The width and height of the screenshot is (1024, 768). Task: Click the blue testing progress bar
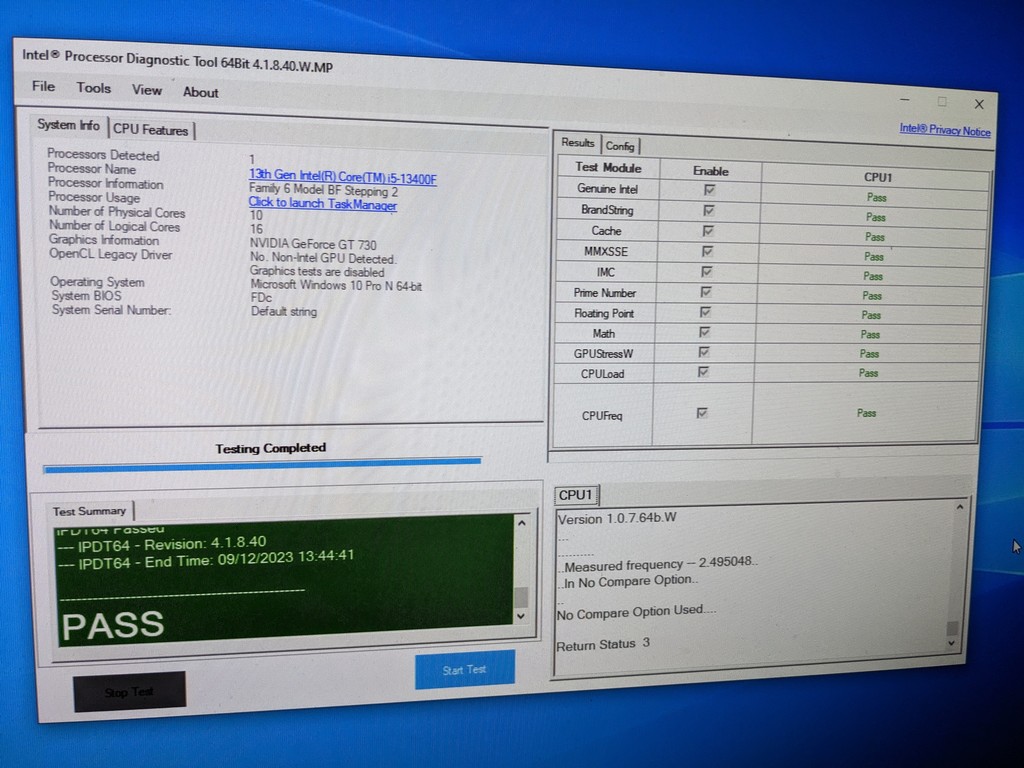coord(262,465)
